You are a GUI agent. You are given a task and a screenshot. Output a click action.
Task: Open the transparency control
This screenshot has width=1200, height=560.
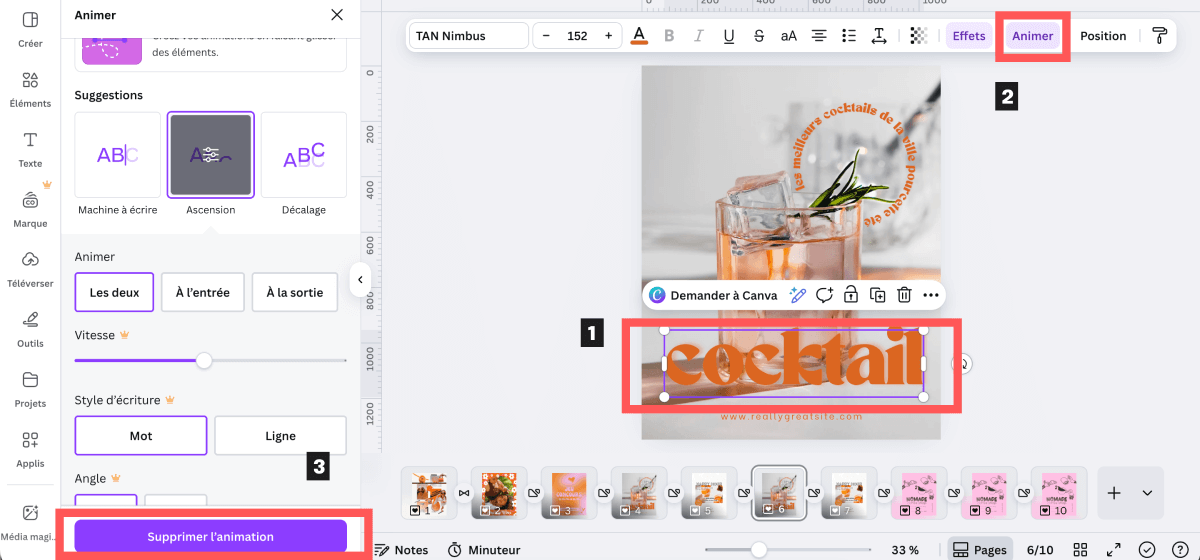tap(918, 36)
